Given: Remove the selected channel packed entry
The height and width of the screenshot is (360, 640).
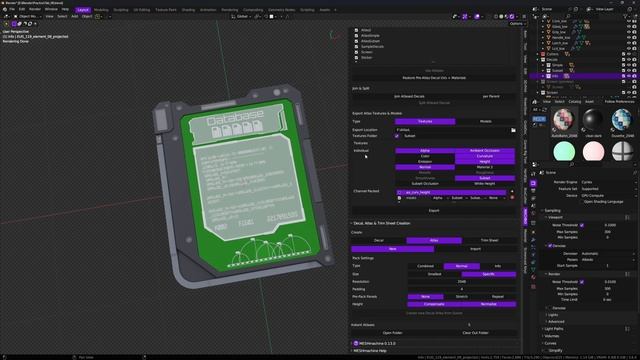Looking at the screenshot, I should [x=512, y=198].
